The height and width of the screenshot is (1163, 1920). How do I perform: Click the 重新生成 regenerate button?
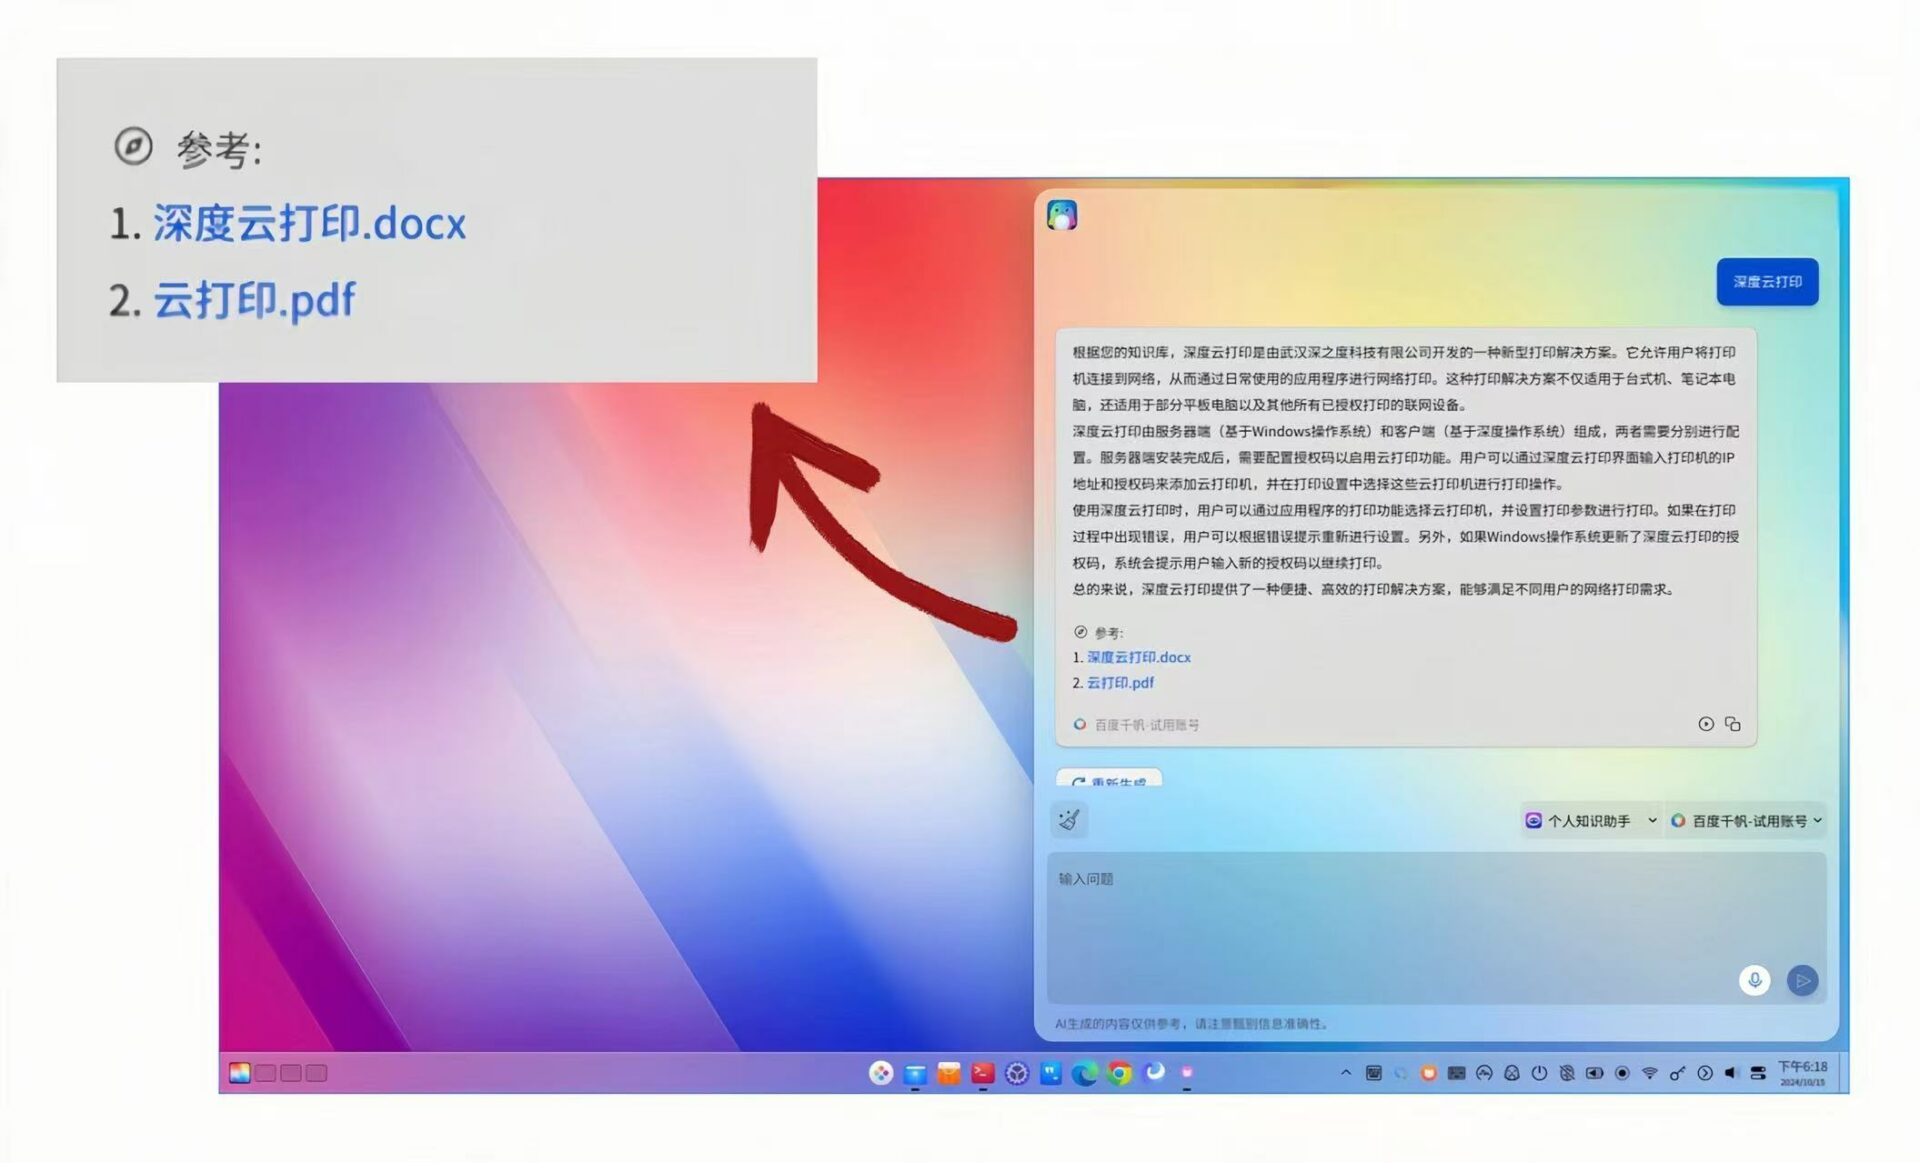point(1109,778)
